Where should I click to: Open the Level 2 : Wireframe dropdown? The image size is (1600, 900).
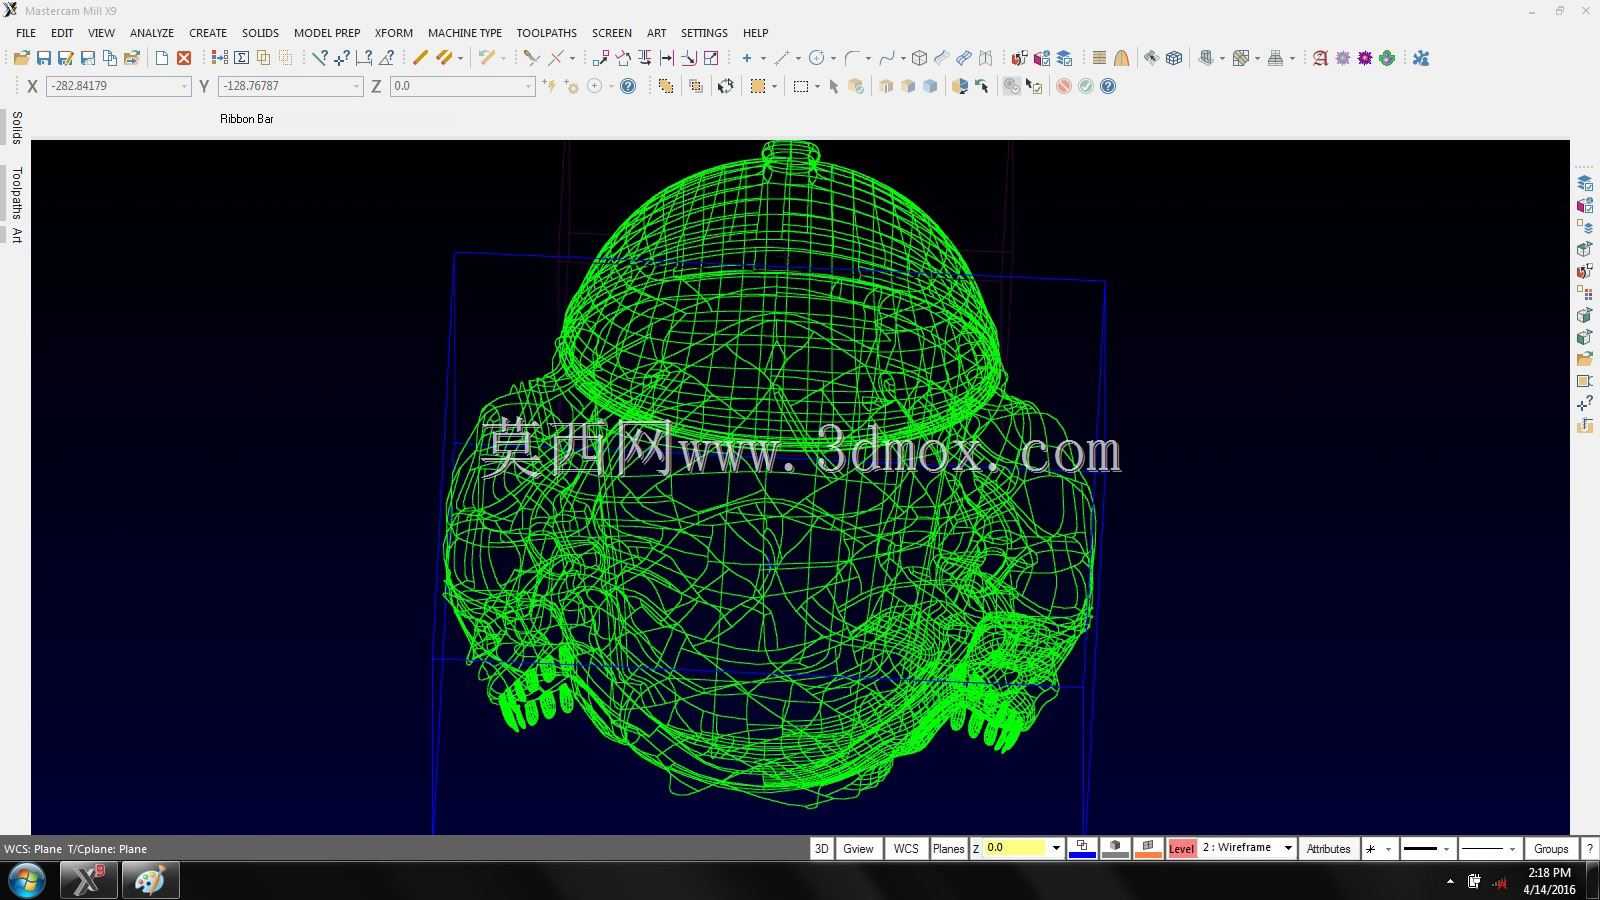(x=1288, y=849)
